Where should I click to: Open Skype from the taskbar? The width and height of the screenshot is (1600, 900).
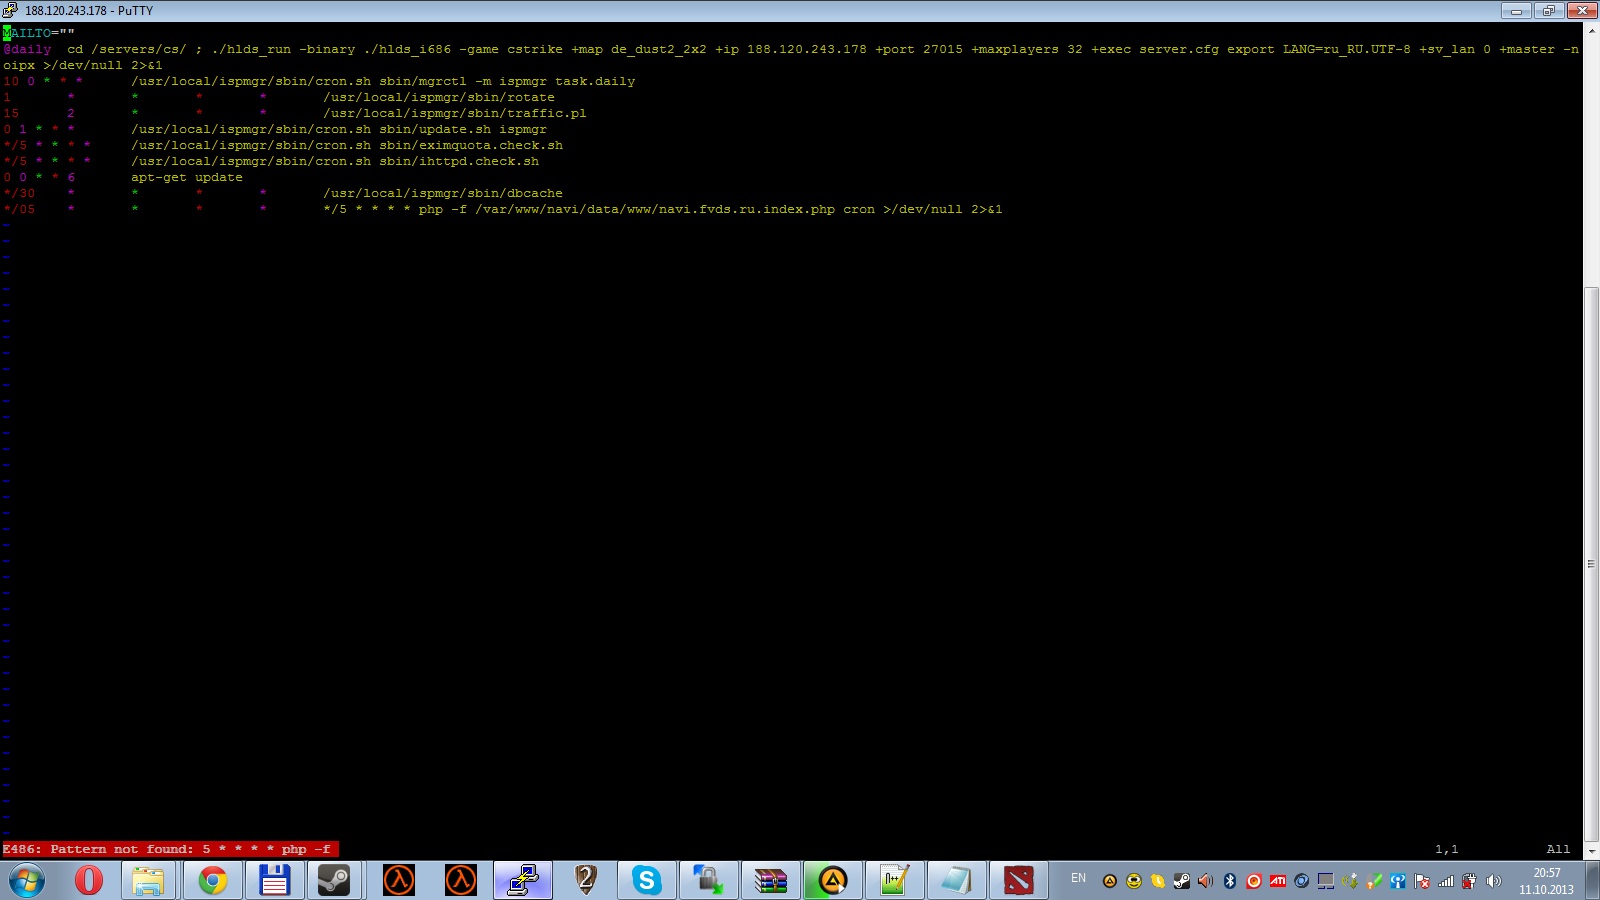646,880
